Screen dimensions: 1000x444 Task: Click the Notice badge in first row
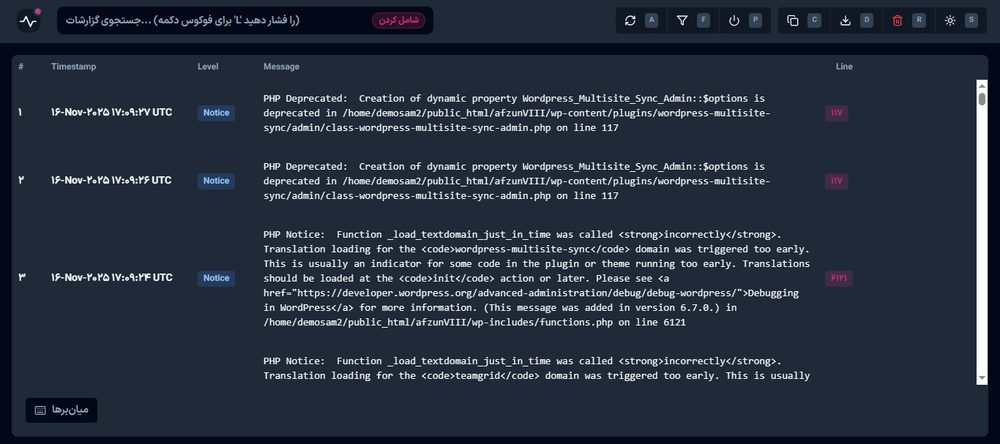[x=216, y=113]
